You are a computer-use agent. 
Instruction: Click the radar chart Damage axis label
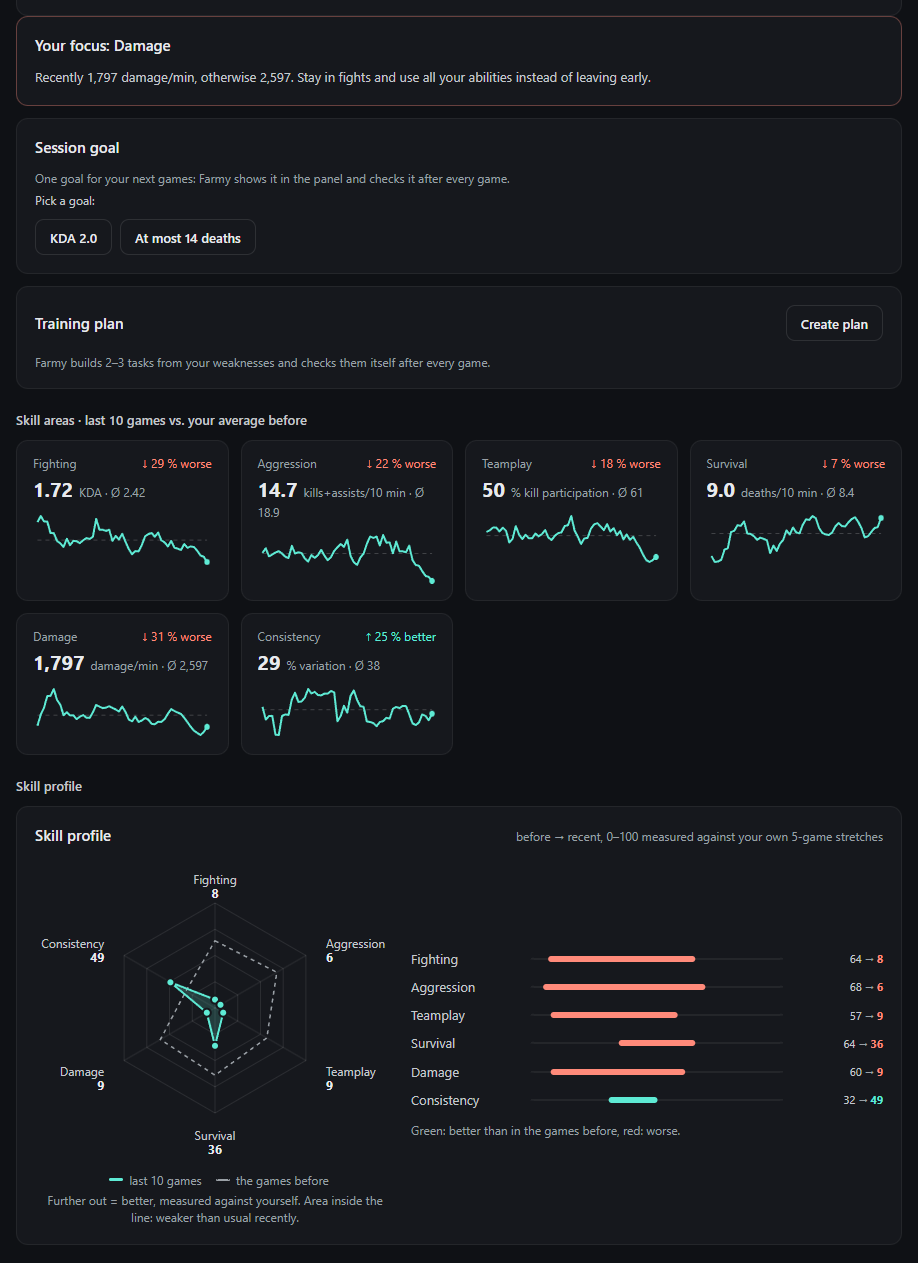(82, 1072)
